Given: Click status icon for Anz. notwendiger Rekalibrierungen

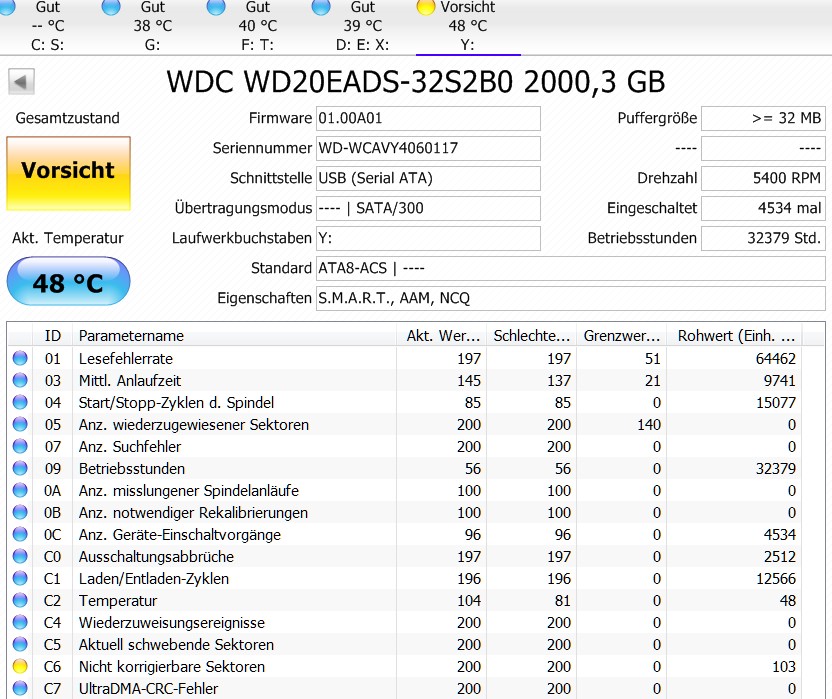Looking at the screenshot, I should (x=20, y=513).
